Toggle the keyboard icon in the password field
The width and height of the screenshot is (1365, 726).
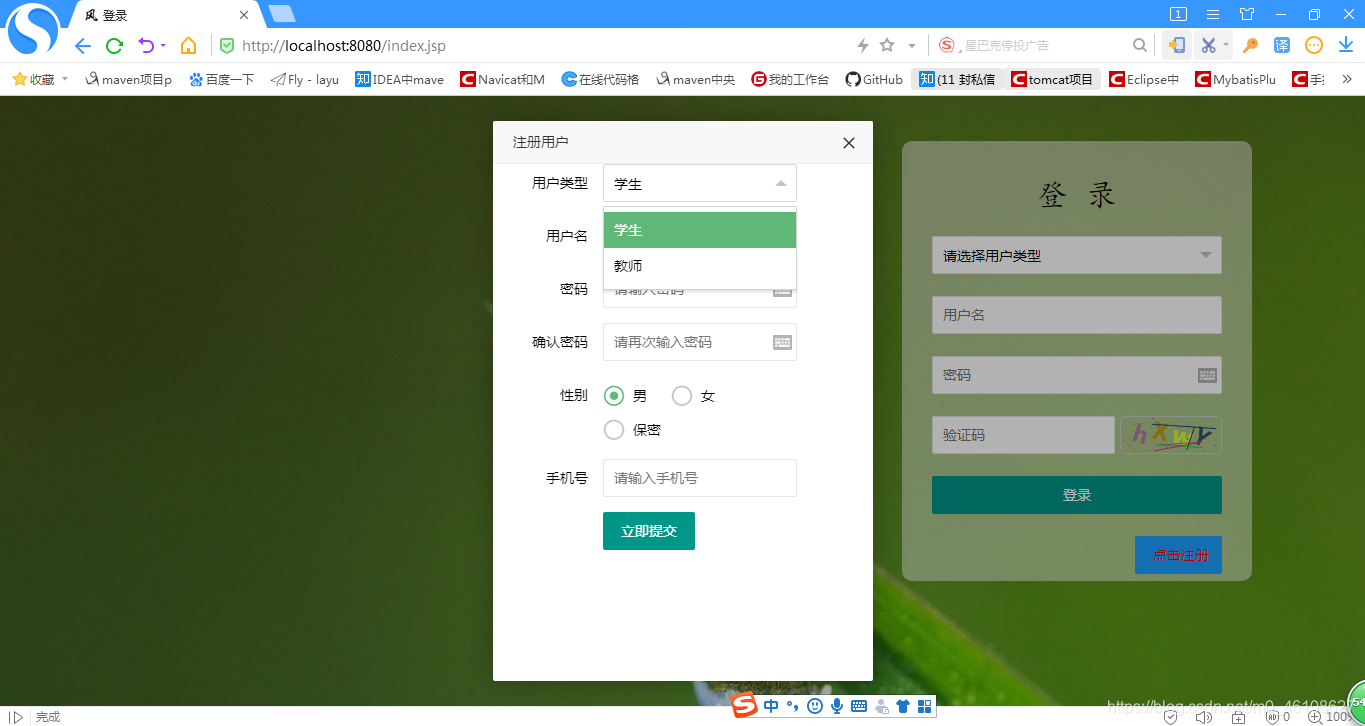click(x=782, y=290)
